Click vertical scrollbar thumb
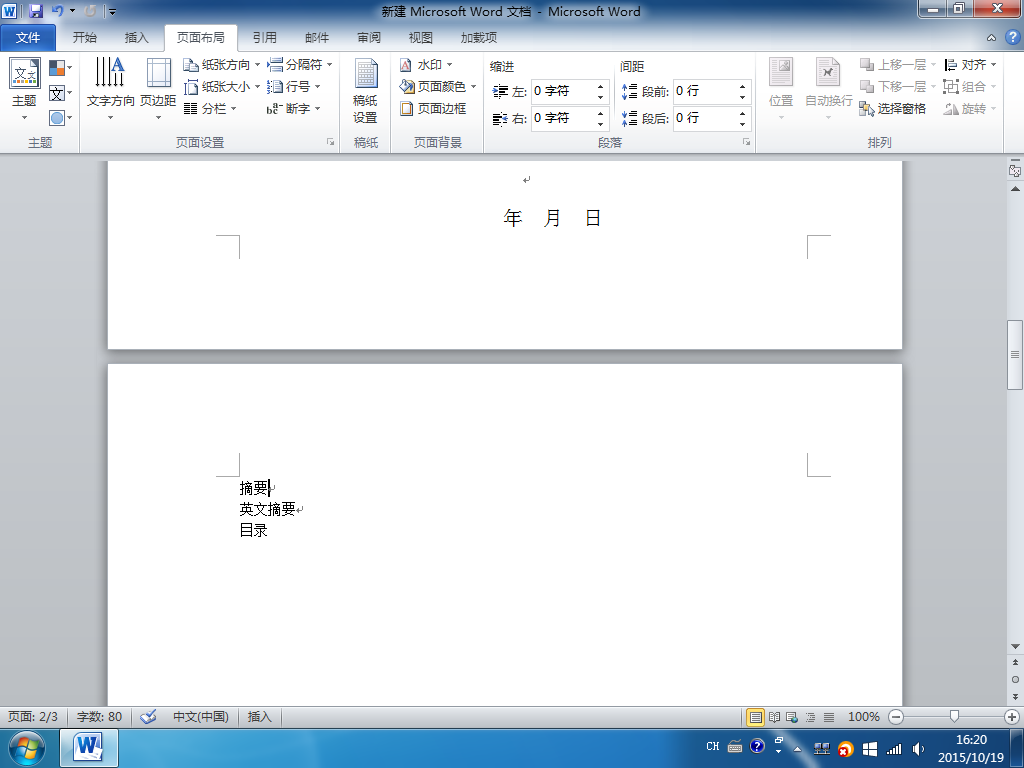The image size is (1024, 768). pos(1015,355)
